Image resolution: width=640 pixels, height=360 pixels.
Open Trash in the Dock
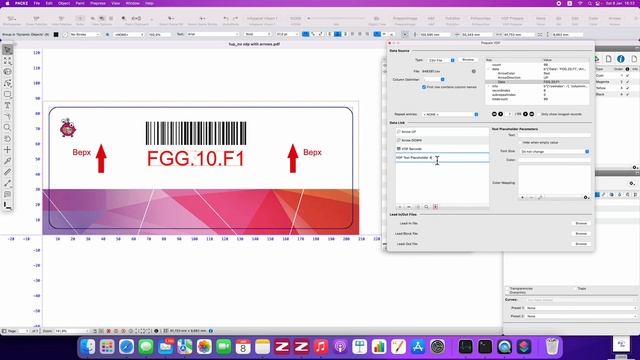point(552,347)
